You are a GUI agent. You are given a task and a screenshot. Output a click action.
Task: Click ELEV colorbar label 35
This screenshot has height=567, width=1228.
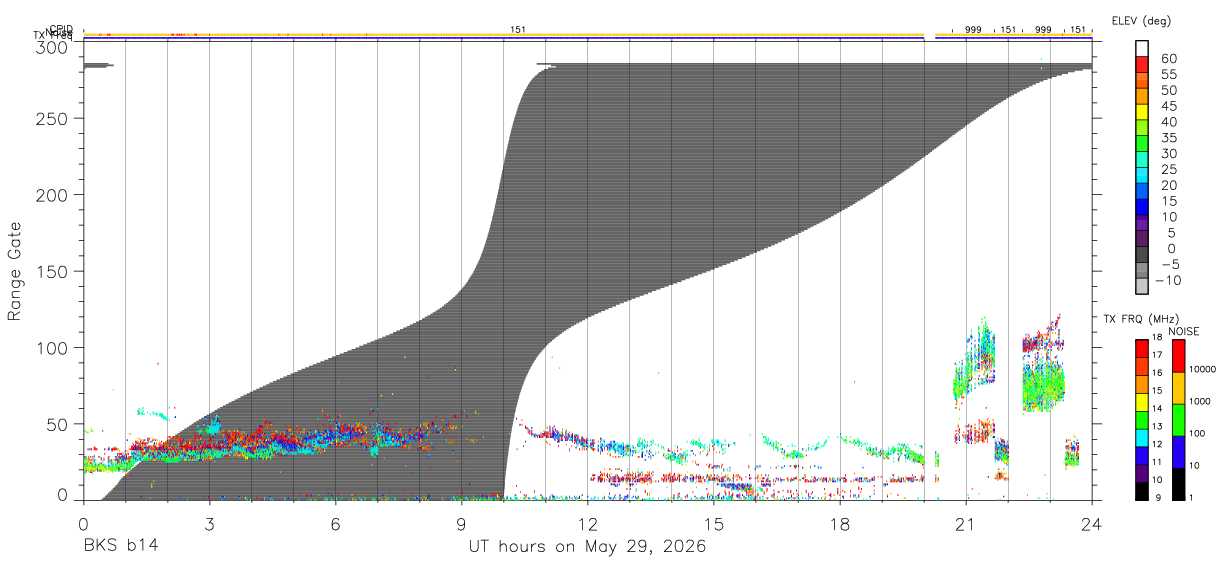coord(1170,138)
